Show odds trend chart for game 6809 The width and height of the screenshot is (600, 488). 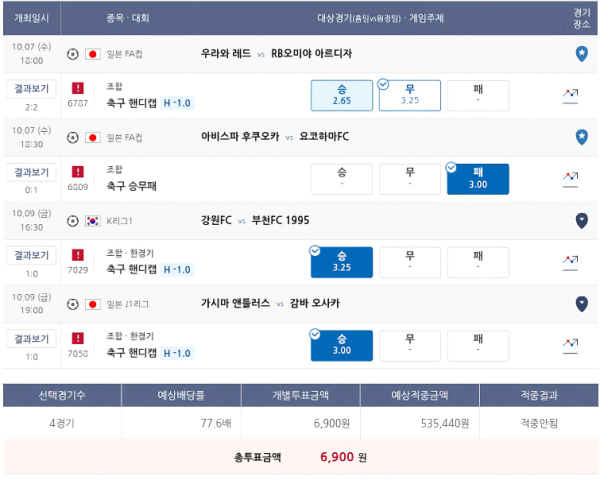(570, 179)
